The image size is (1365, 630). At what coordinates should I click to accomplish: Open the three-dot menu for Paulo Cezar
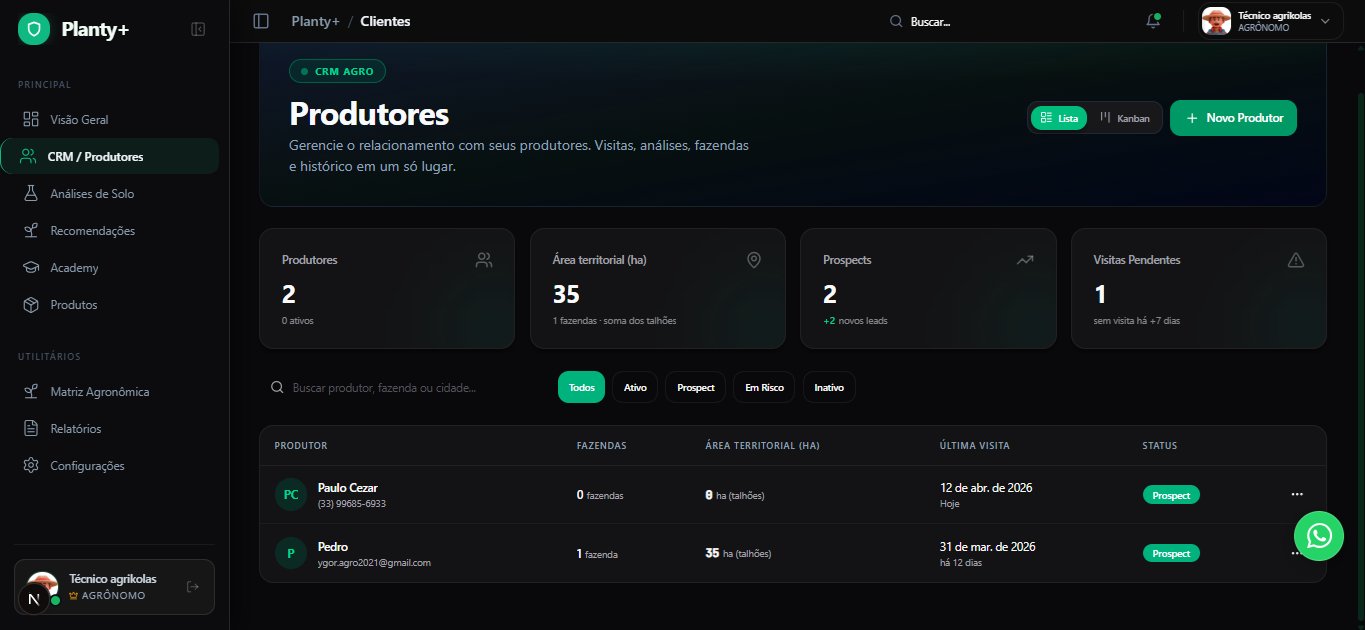(x=1297, y=494)
